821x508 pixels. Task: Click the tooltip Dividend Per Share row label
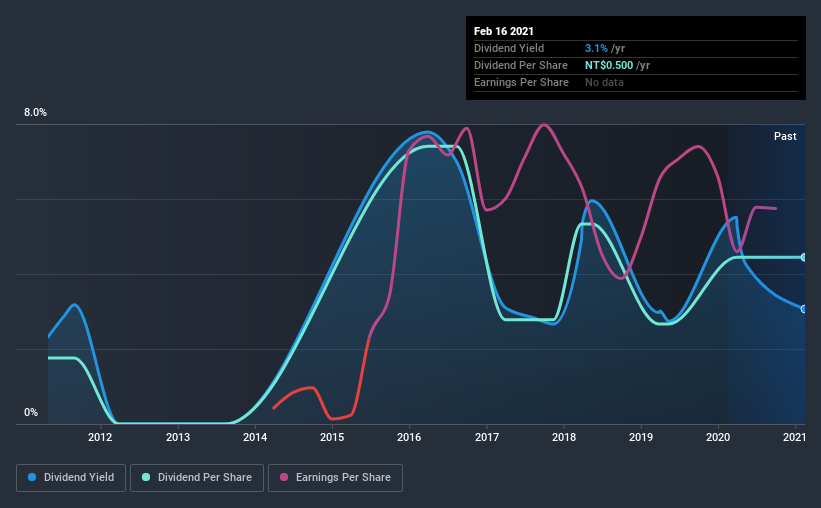[x=520, y=65]
